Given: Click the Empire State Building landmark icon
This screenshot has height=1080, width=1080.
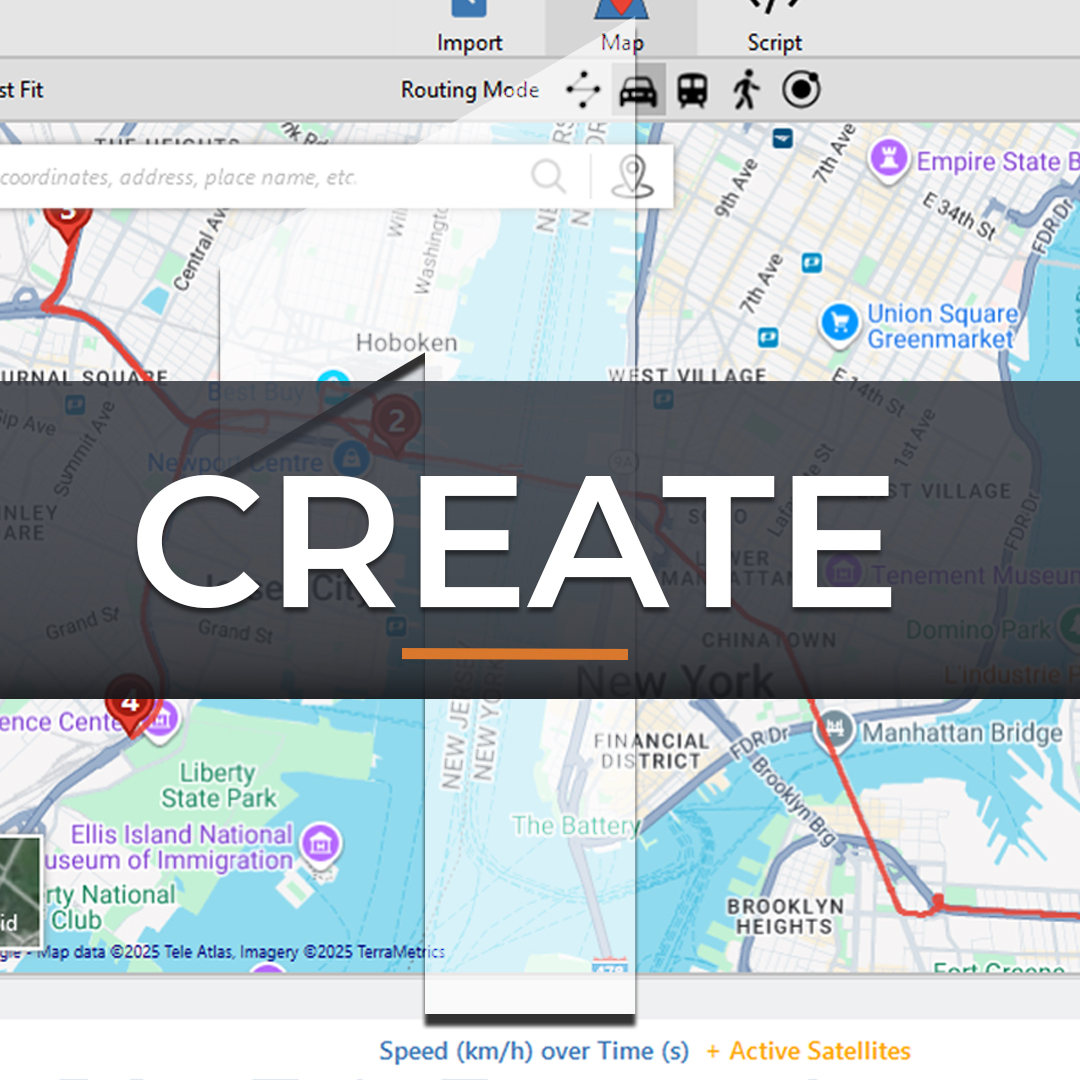Looking at the screenshot, I should pyautogui.click(x=887, y=160).
